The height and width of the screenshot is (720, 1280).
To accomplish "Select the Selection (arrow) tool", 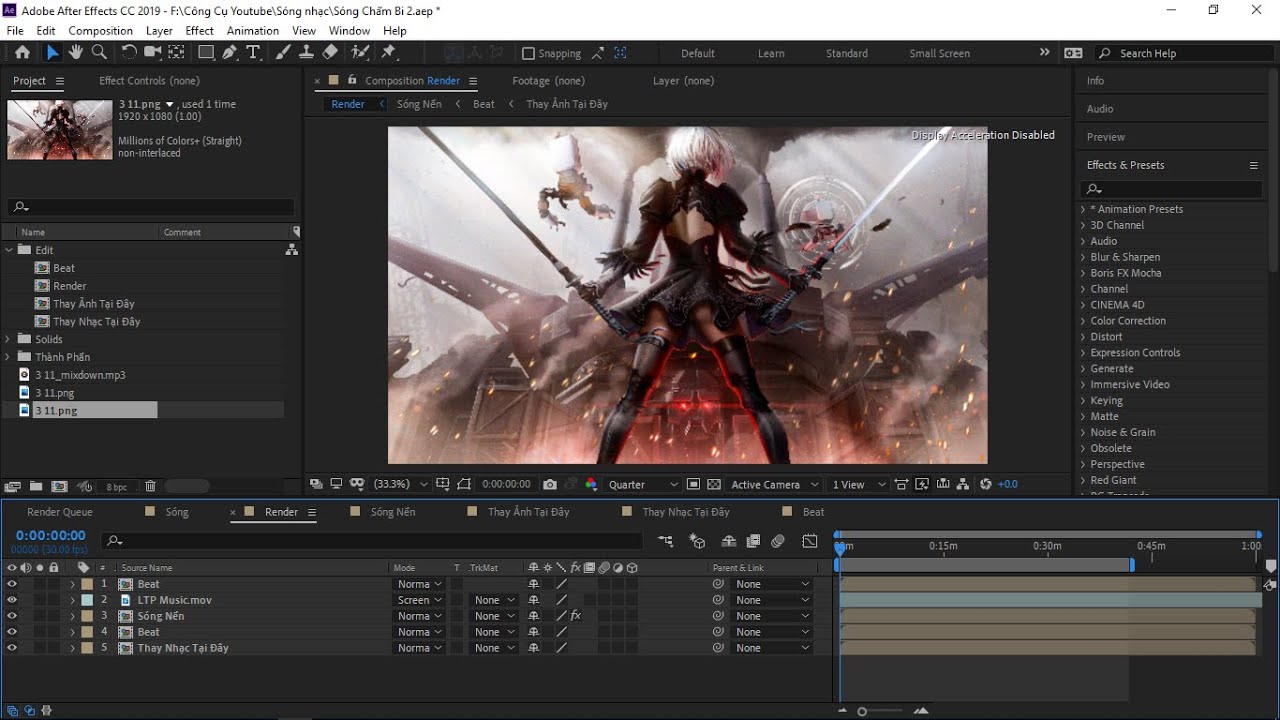I will [52, 53].
